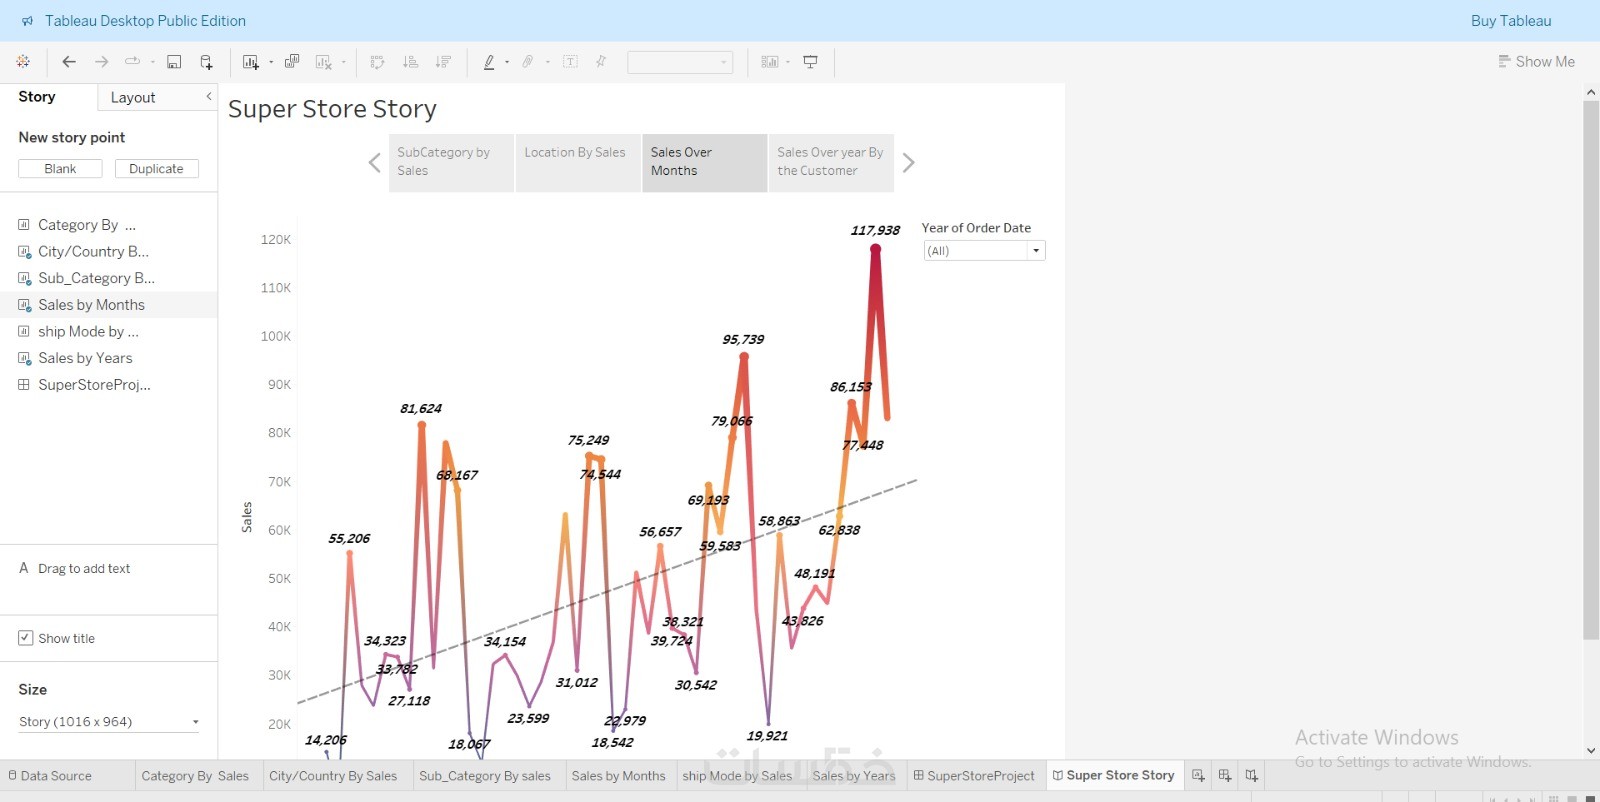The height and width of the screenshot is (802, 1600).
Task: Click the Undo back arrow
Action: tap(69, 62)
